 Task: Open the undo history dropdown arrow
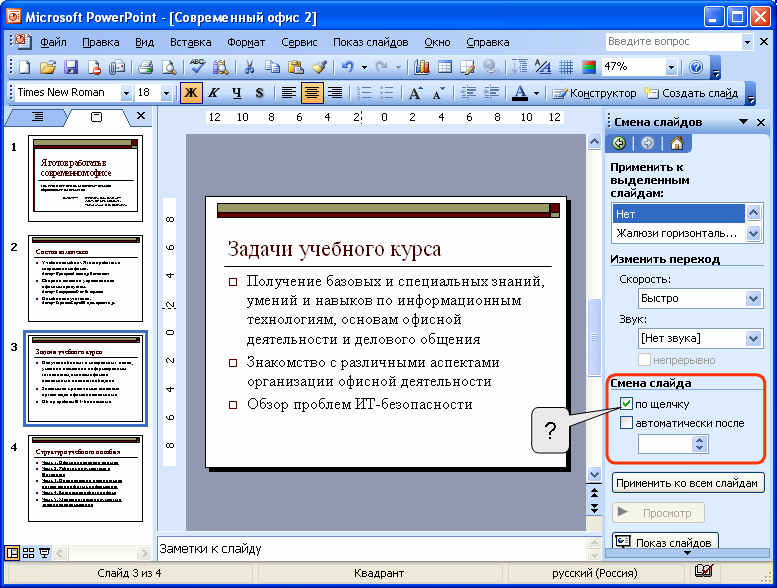click(x=364, y=67)
